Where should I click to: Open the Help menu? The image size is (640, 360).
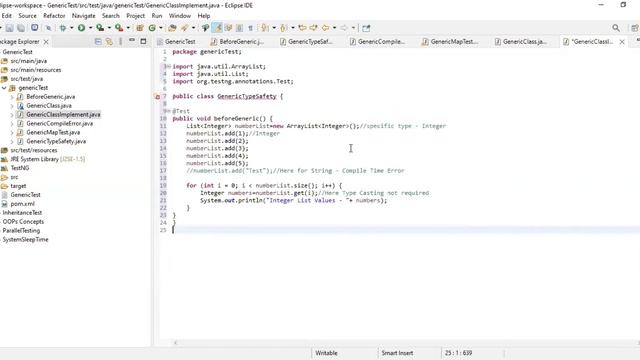204,16
